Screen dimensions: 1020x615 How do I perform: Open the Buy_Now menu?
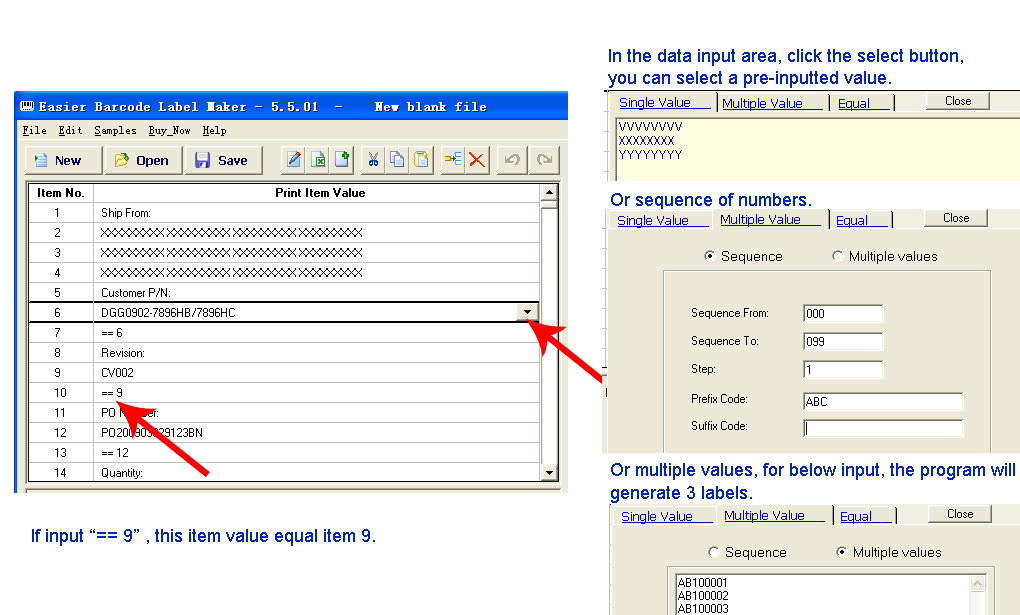(x=169, y=130)
